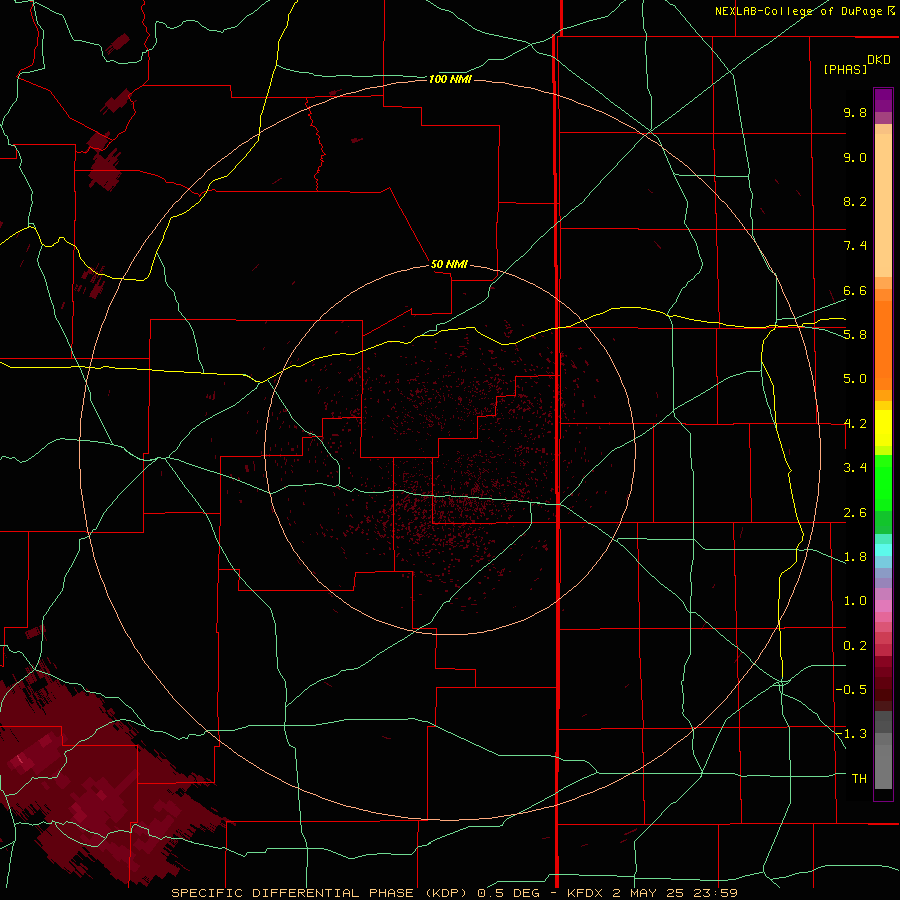The height and width of the screenshot is (900, 900).
Task: Pick the purple segment atop the color bar
Action: [x=883, y=100]
